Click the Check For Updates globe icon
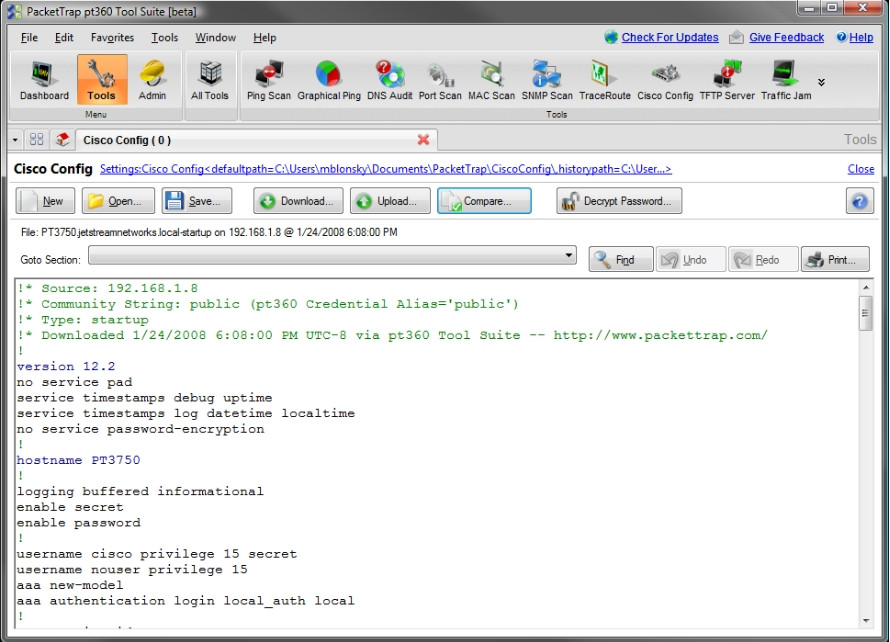 coord(611,37)
